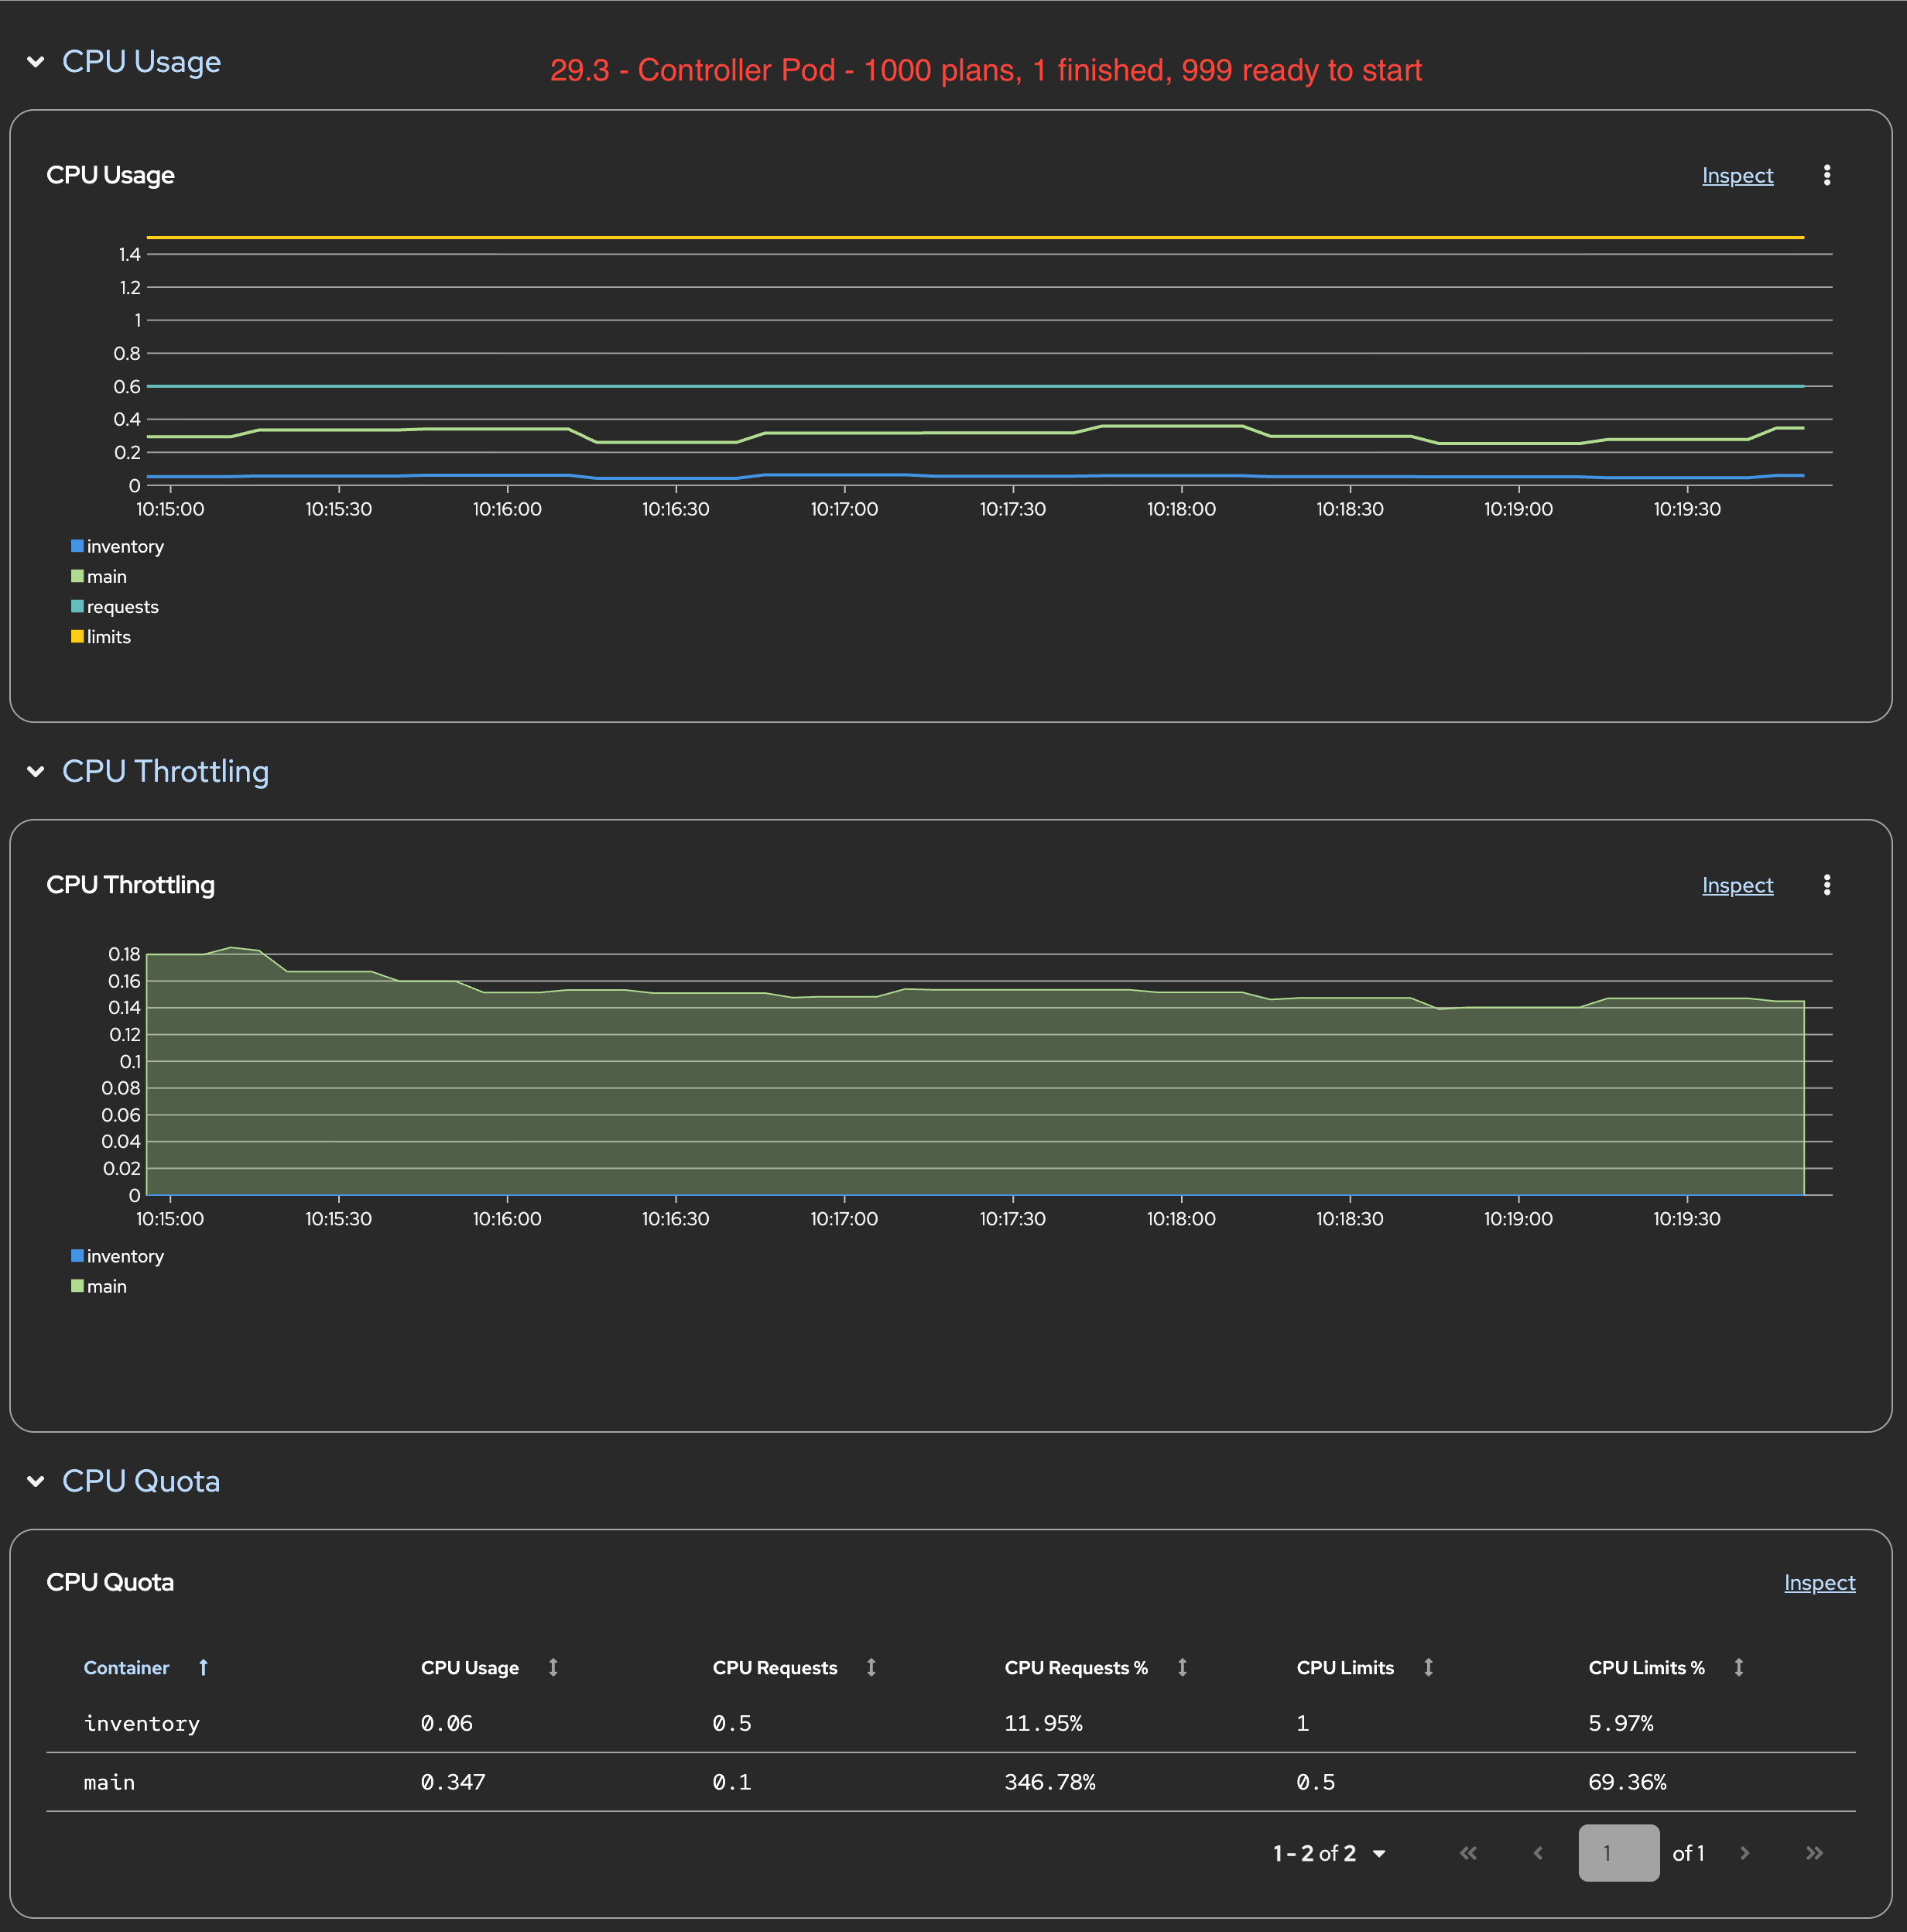1907x1932 pixels.
Task: Sort by CPU Requests column icon
Action: 871,1667
